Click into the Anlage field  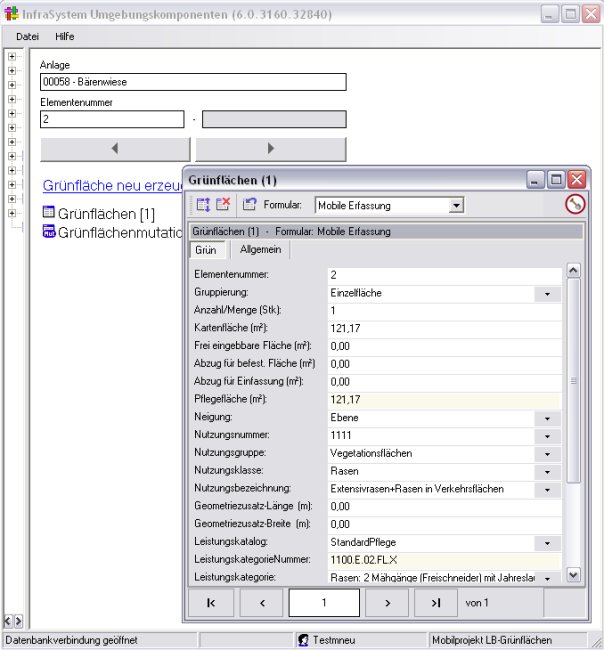click(192, 82)
